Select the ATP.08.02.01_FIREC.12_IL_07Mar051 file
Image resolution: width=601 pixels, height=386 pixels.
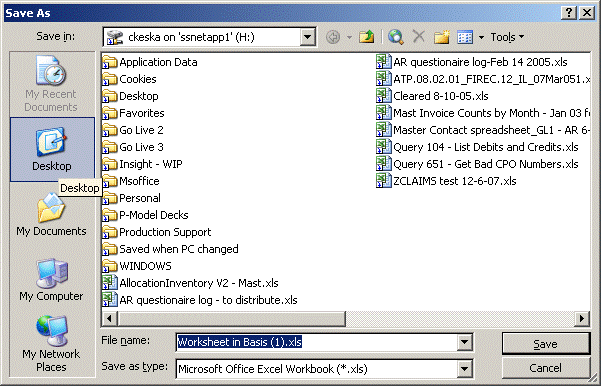pyautogui.click(x=483, y=79)
